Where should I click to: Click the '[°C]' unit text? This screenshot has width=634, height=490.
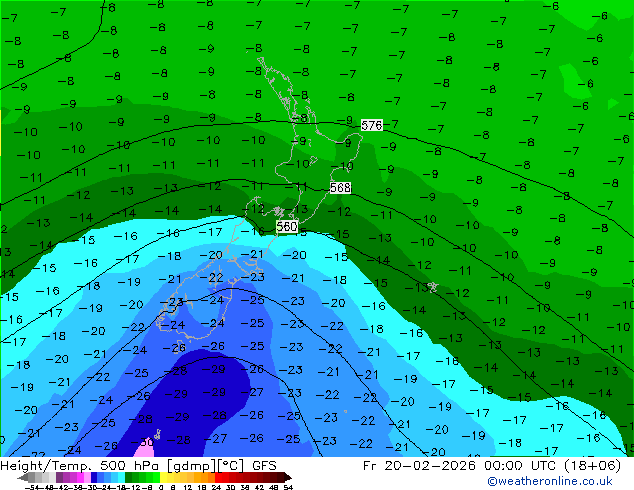pyautogui.click(x=230, y=466)
